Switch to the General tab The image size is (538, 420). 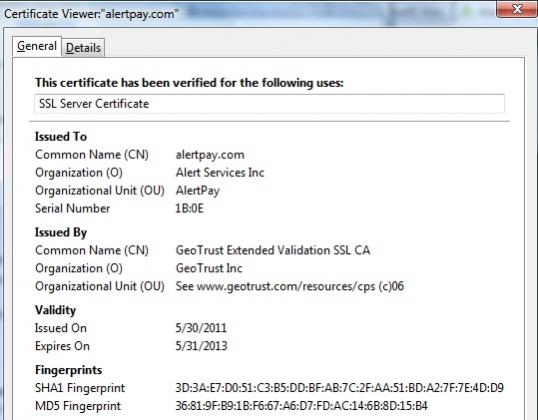click(37, 46)
